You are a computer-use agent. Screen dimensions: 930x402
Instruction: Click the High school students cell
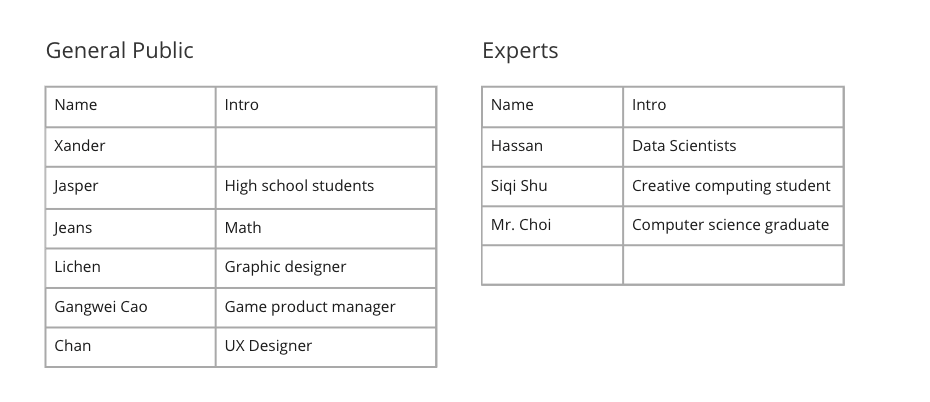pos(325,186)
